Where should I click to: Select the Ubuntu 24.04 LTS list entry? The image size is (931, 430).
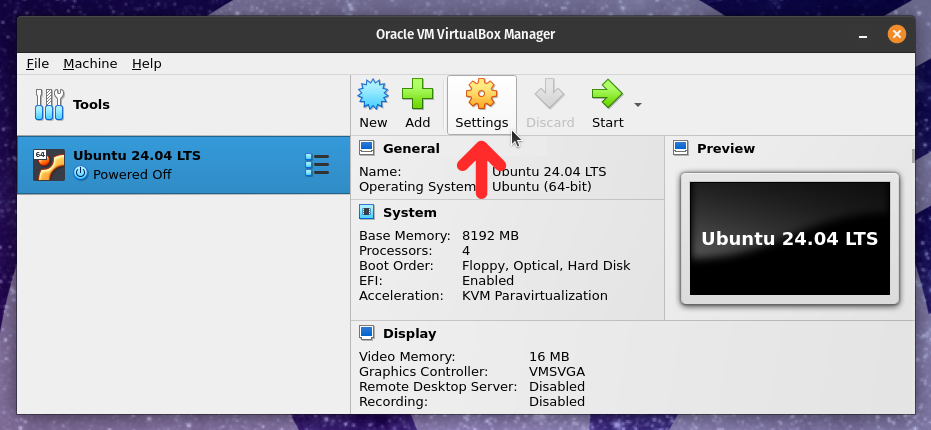[x=183, y=165]
